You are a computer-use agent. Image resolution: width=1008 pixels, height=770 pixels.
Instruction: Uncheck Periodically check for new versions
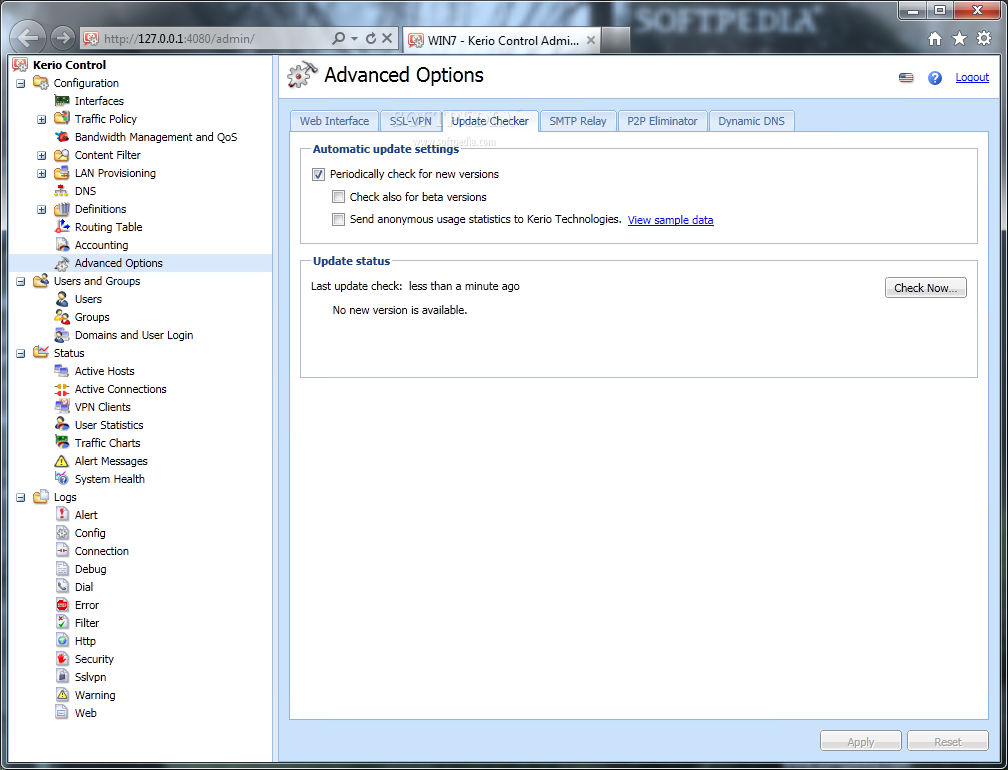(318, 174)
